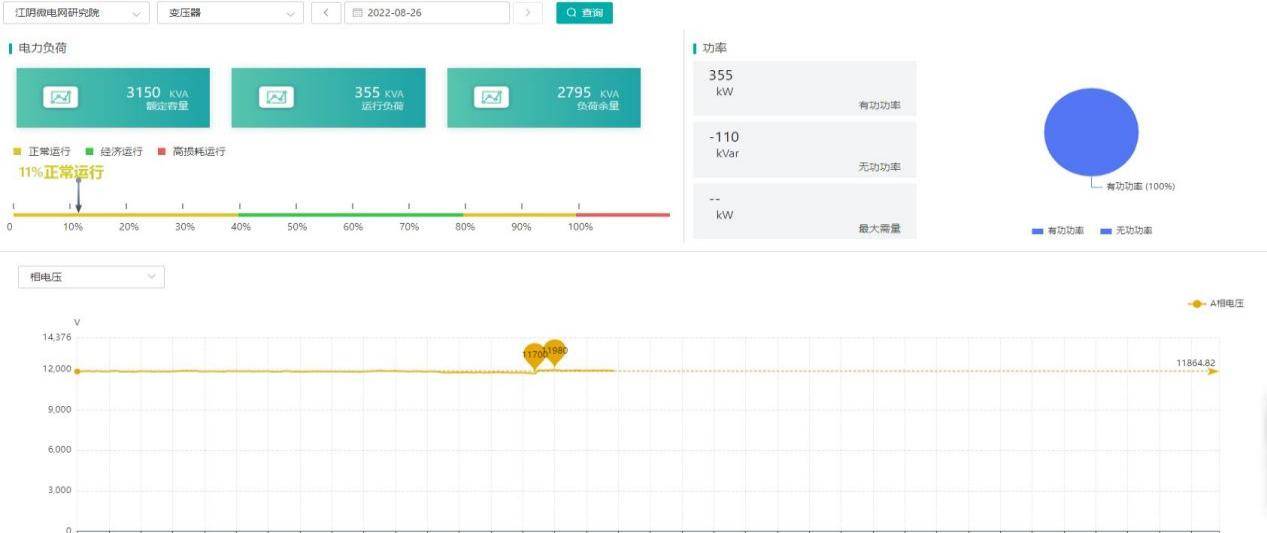Click the 电力负荷 section heading
The image size is (1267, 533).
43,48
